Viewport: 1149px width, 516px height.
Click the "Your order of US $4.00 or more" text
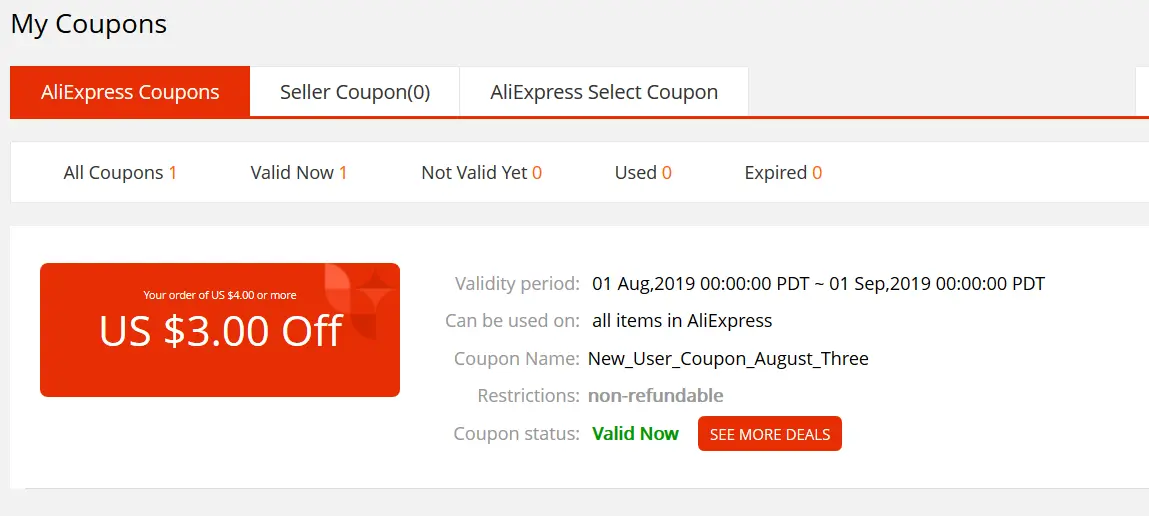coord(220,295)
